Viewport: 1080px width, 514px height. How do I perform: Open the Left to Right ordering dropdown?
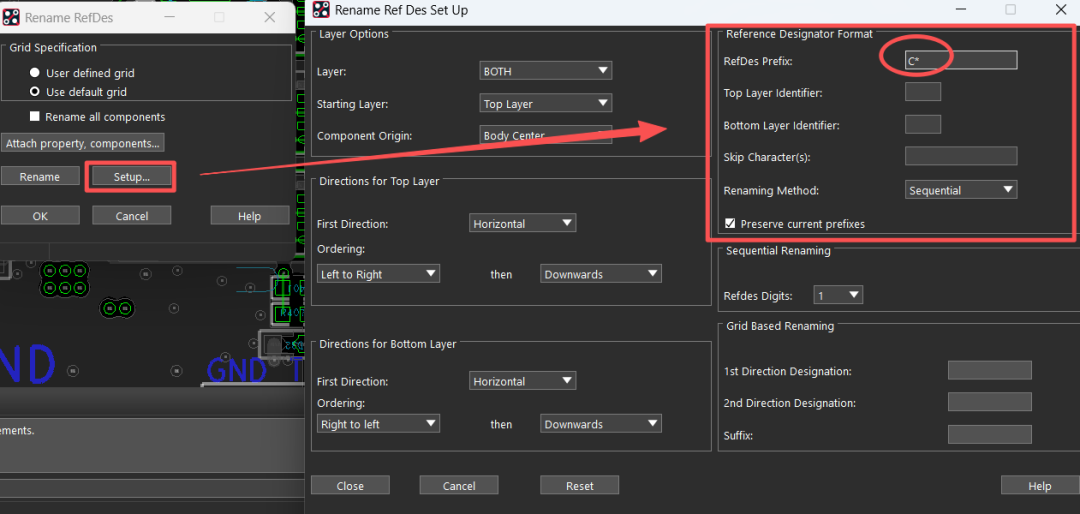click(x=378, y=274)
